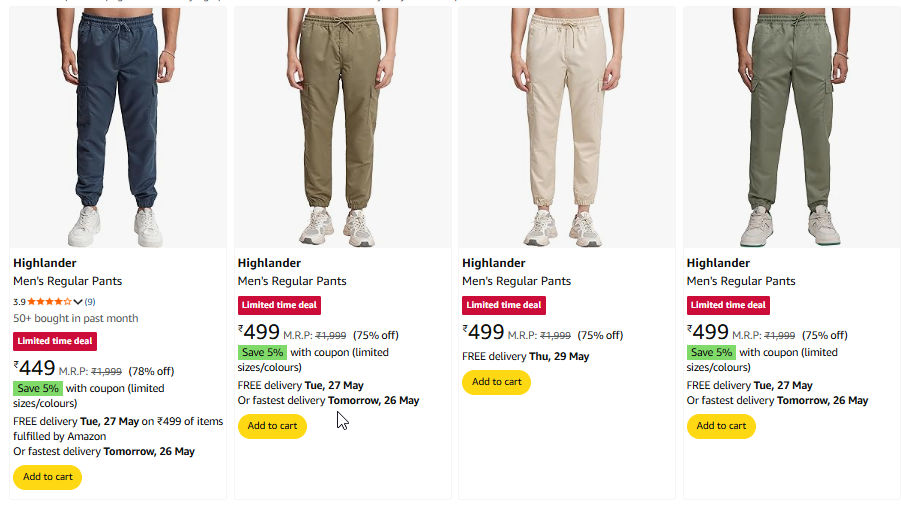901x506 pixels.
Task: Open the cream pants product image
Action: coord(567,128)
